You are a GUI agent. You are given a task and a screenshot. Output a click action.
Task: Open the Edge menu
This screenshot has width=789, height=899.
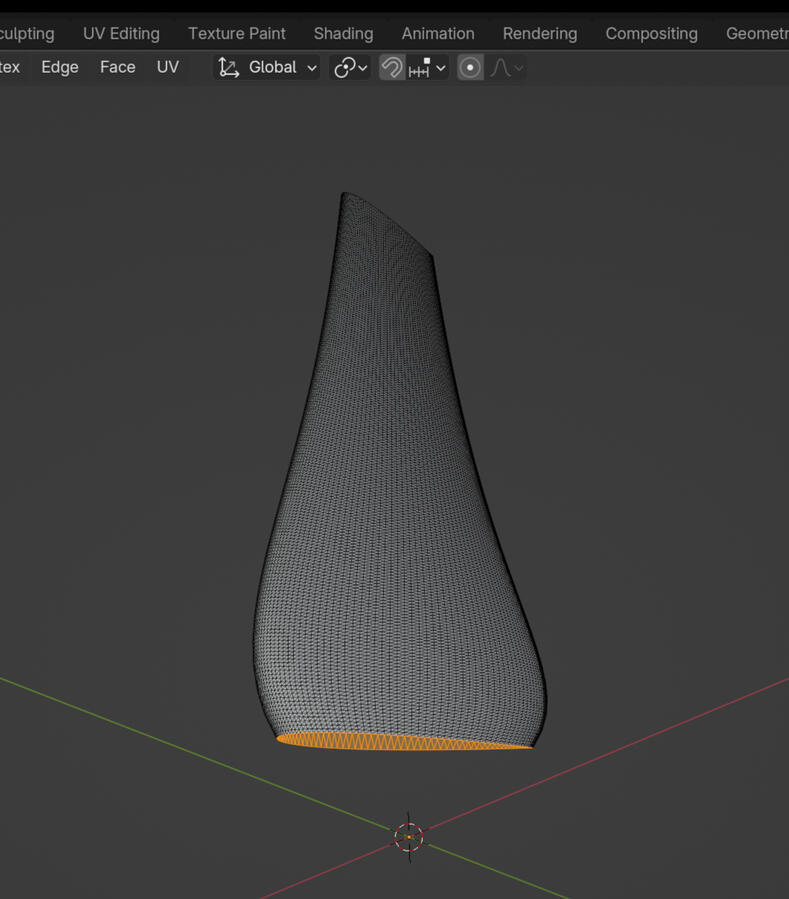[60, 67]
